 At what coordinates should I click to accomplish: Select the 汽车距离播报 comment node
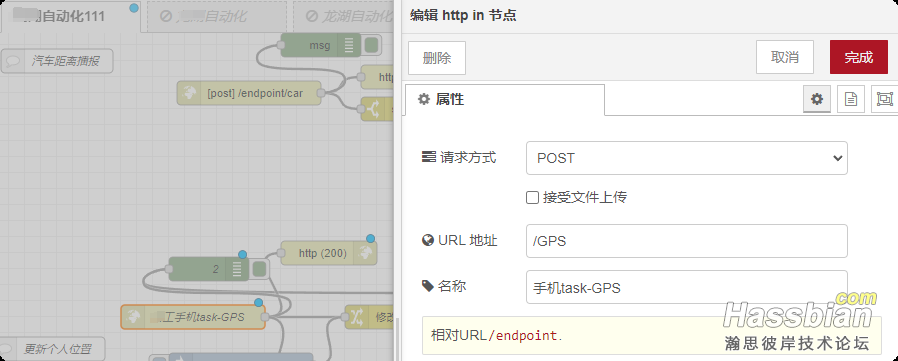[x=57, y=61]
